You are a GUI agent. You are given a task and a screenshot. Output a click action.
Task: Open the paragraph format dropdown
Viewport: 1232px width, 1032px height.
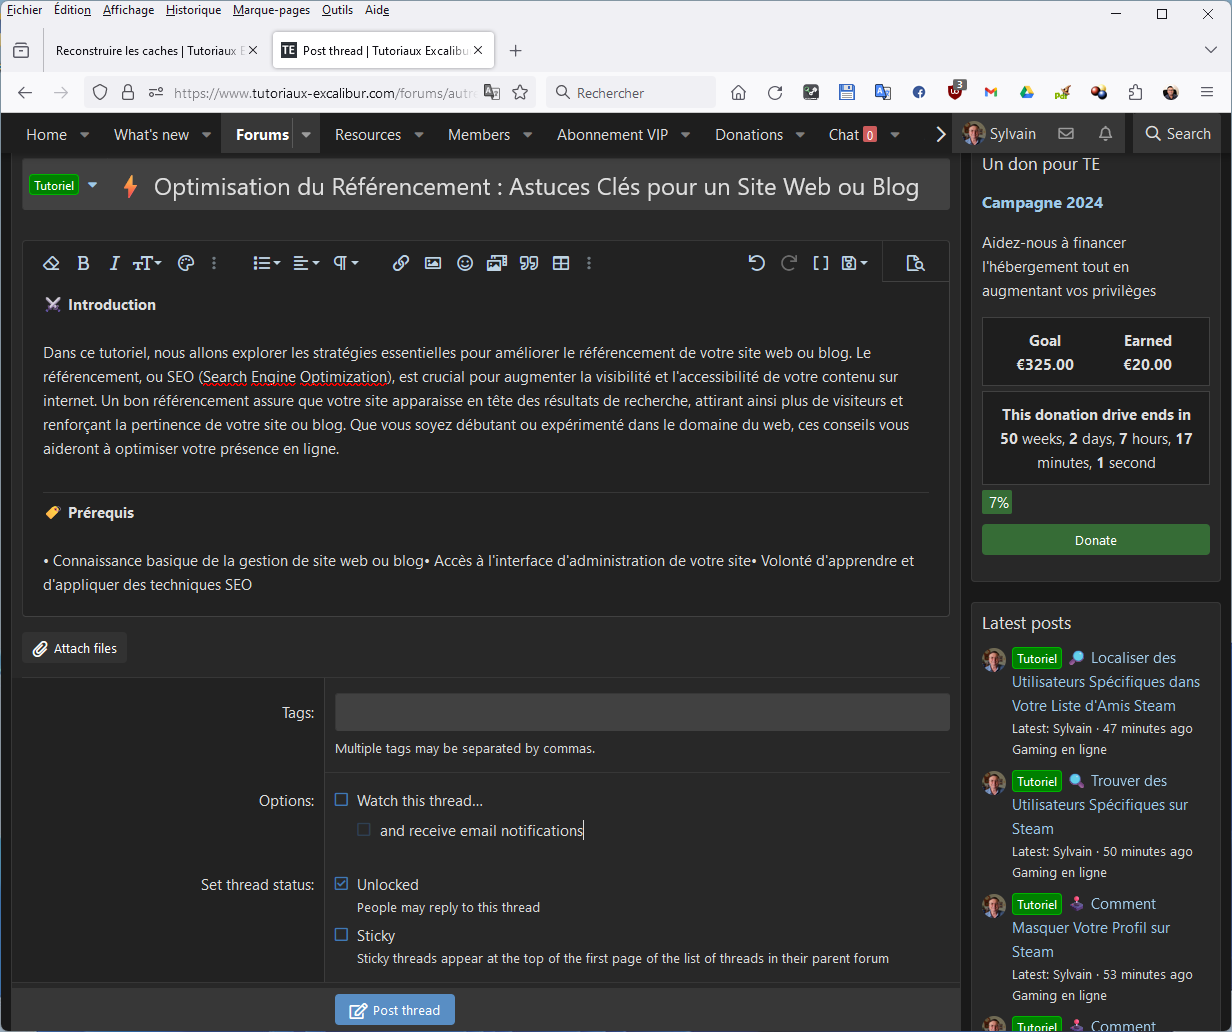345,263
